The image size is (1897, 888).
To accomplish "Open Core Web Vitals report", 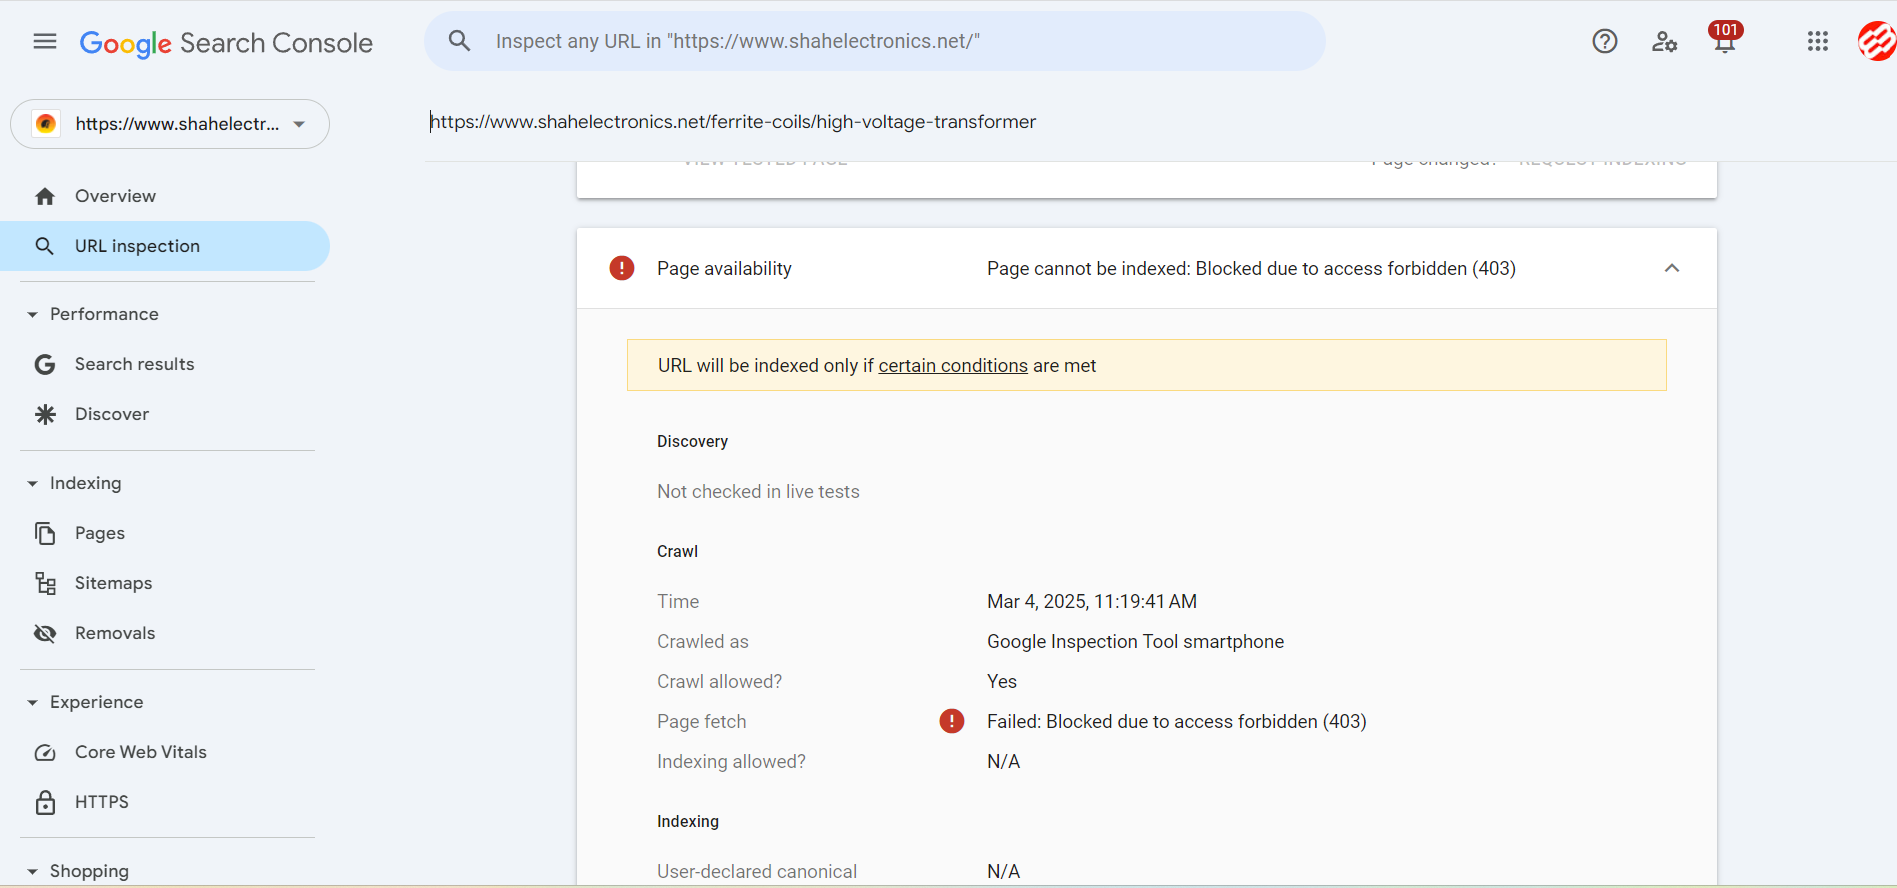I will click(140, 752).
